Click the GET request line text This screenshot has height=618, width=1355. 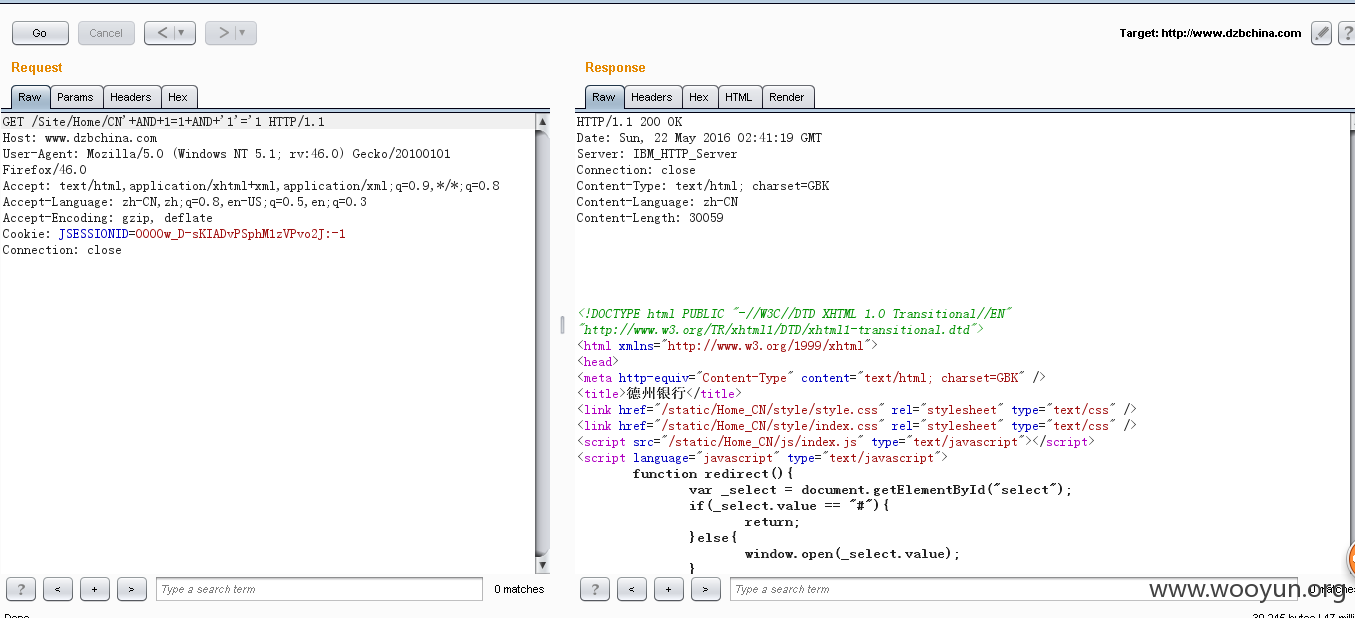click(164, 122)
